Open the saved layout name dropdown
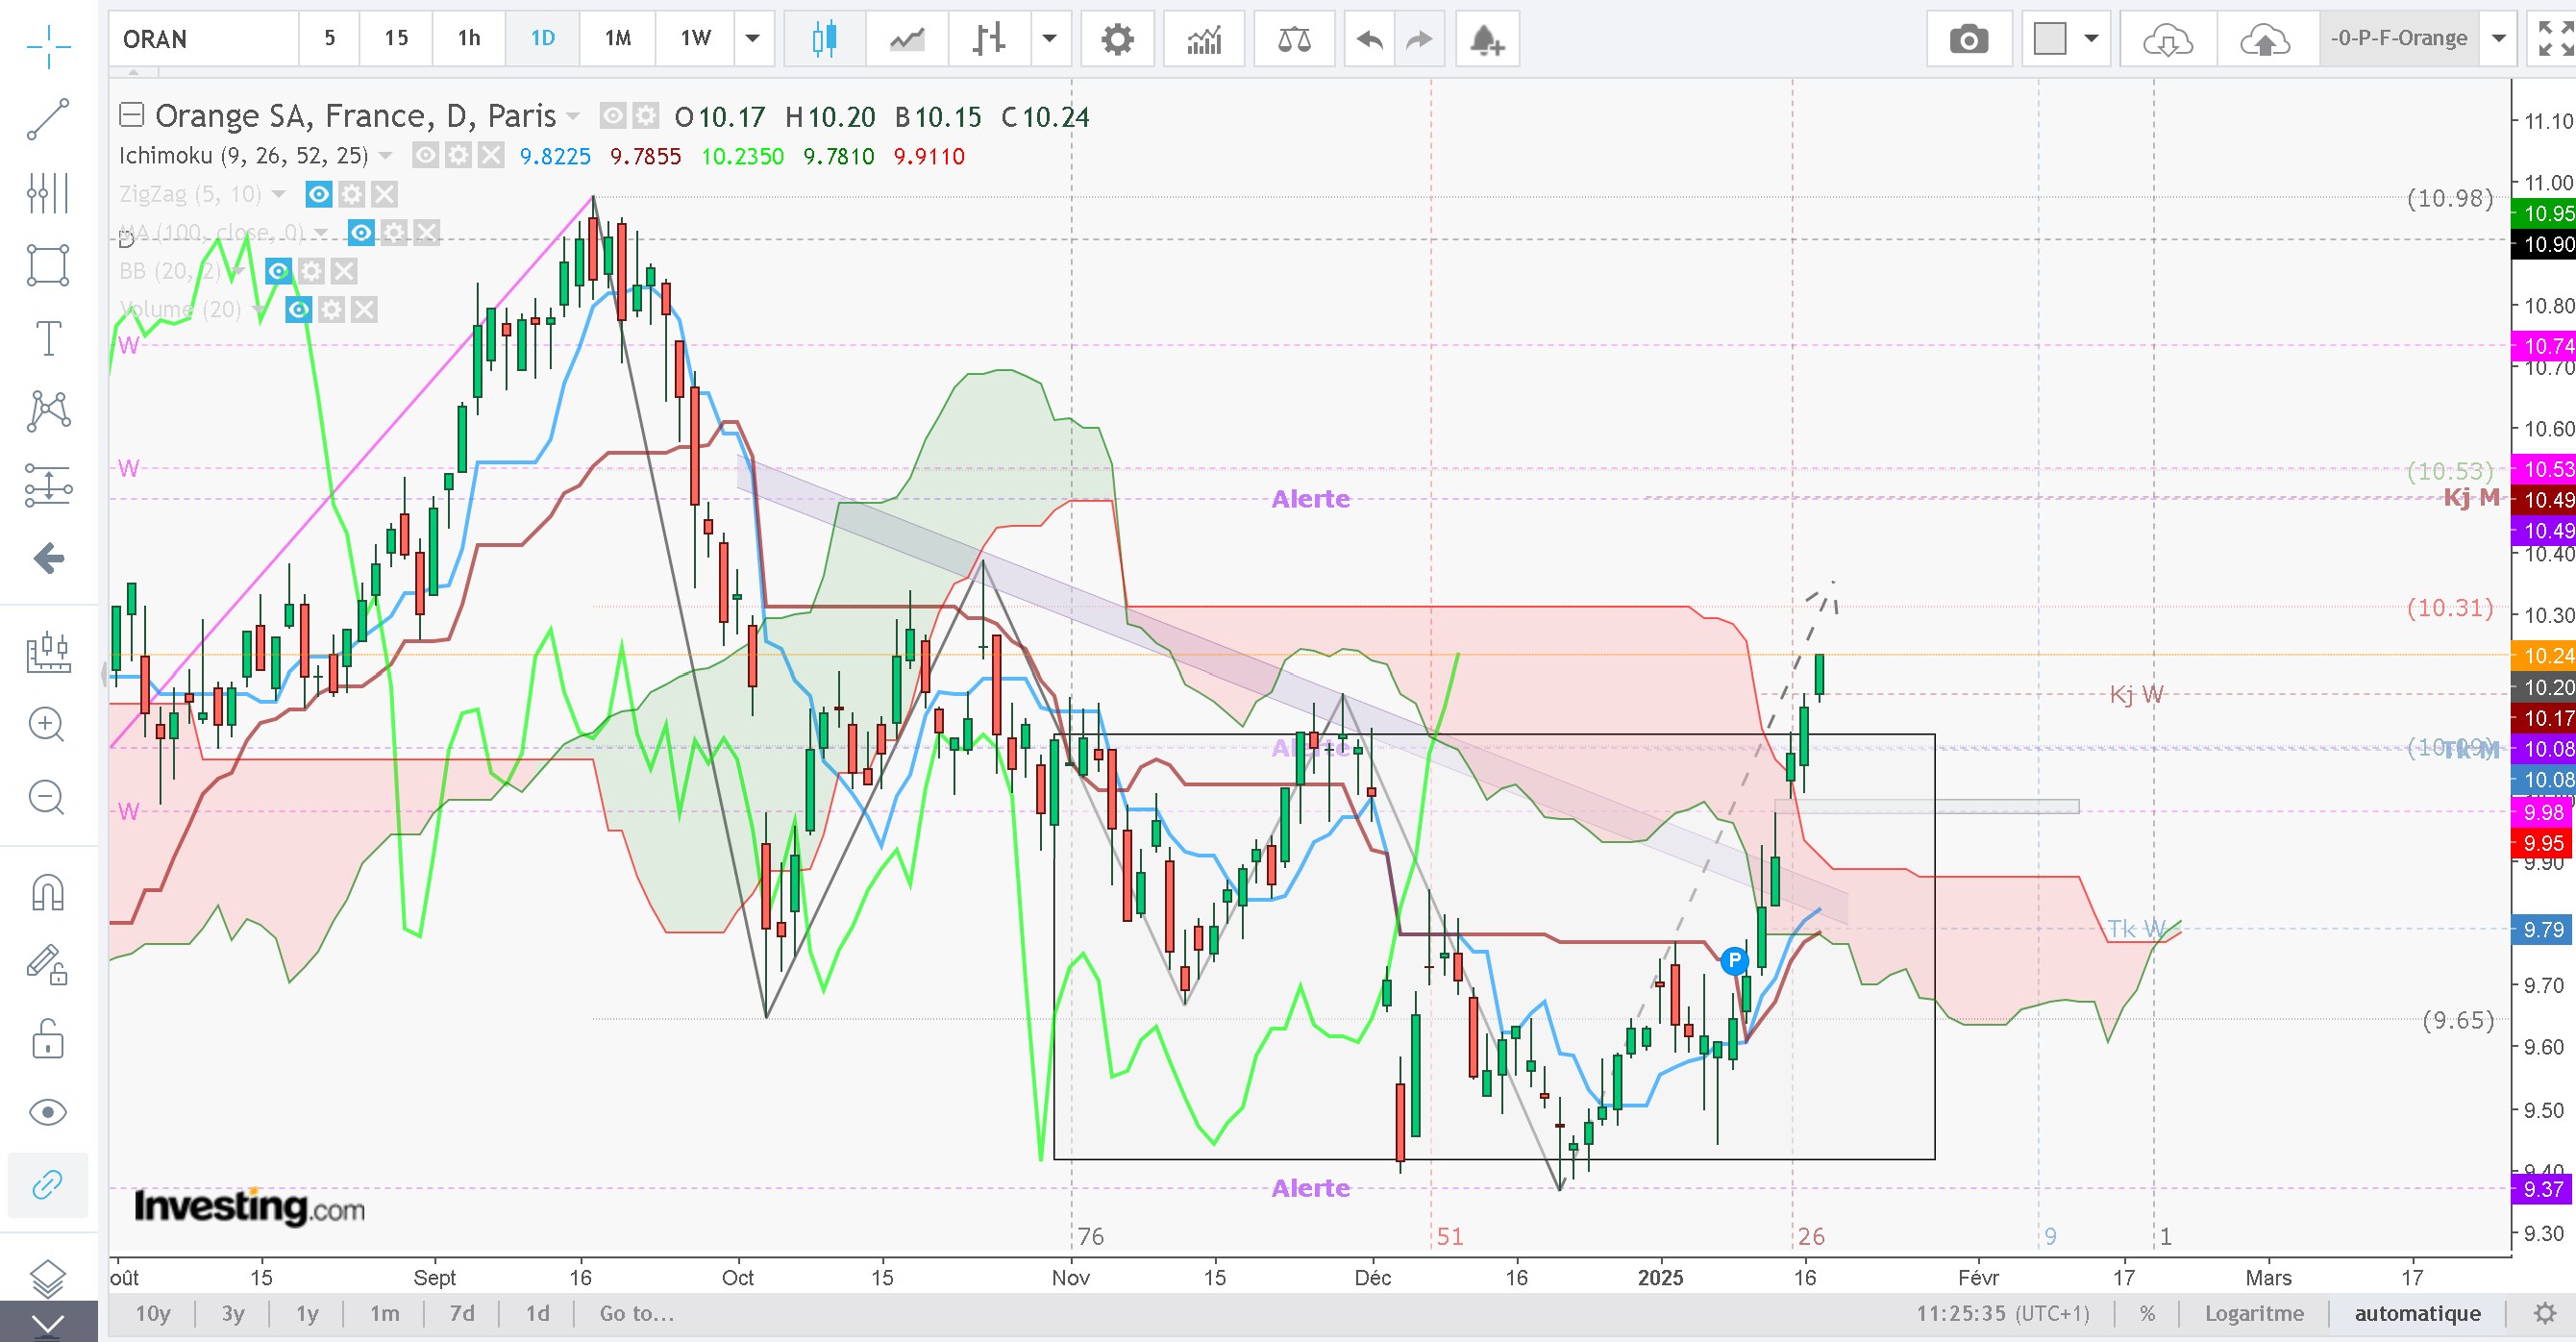The image size is (2576, 1342). tap(2498, 39)
